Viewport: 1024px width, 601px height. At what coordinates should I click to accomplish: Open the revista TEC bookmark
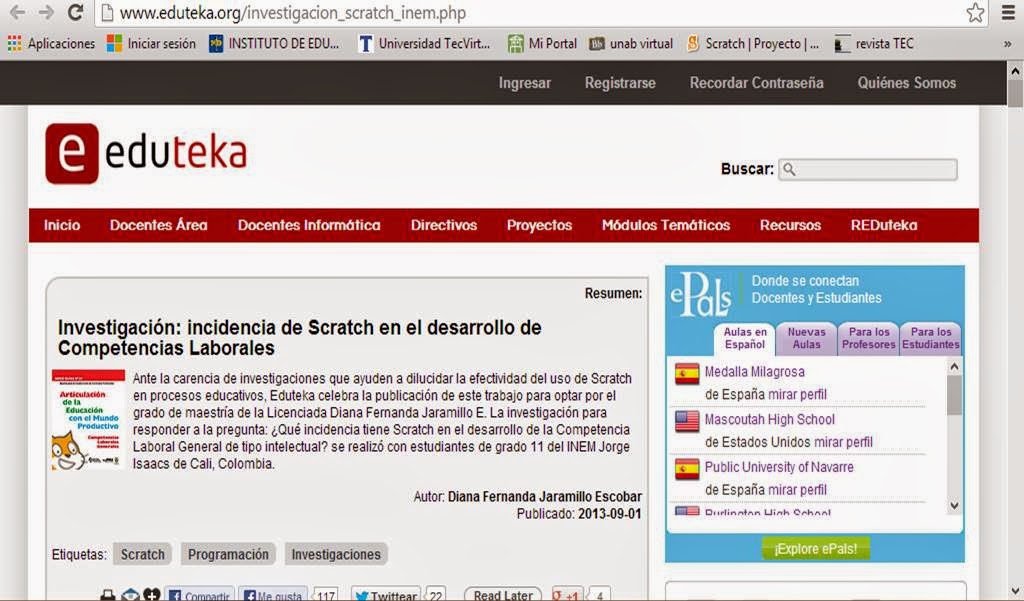tap(874, 44)
